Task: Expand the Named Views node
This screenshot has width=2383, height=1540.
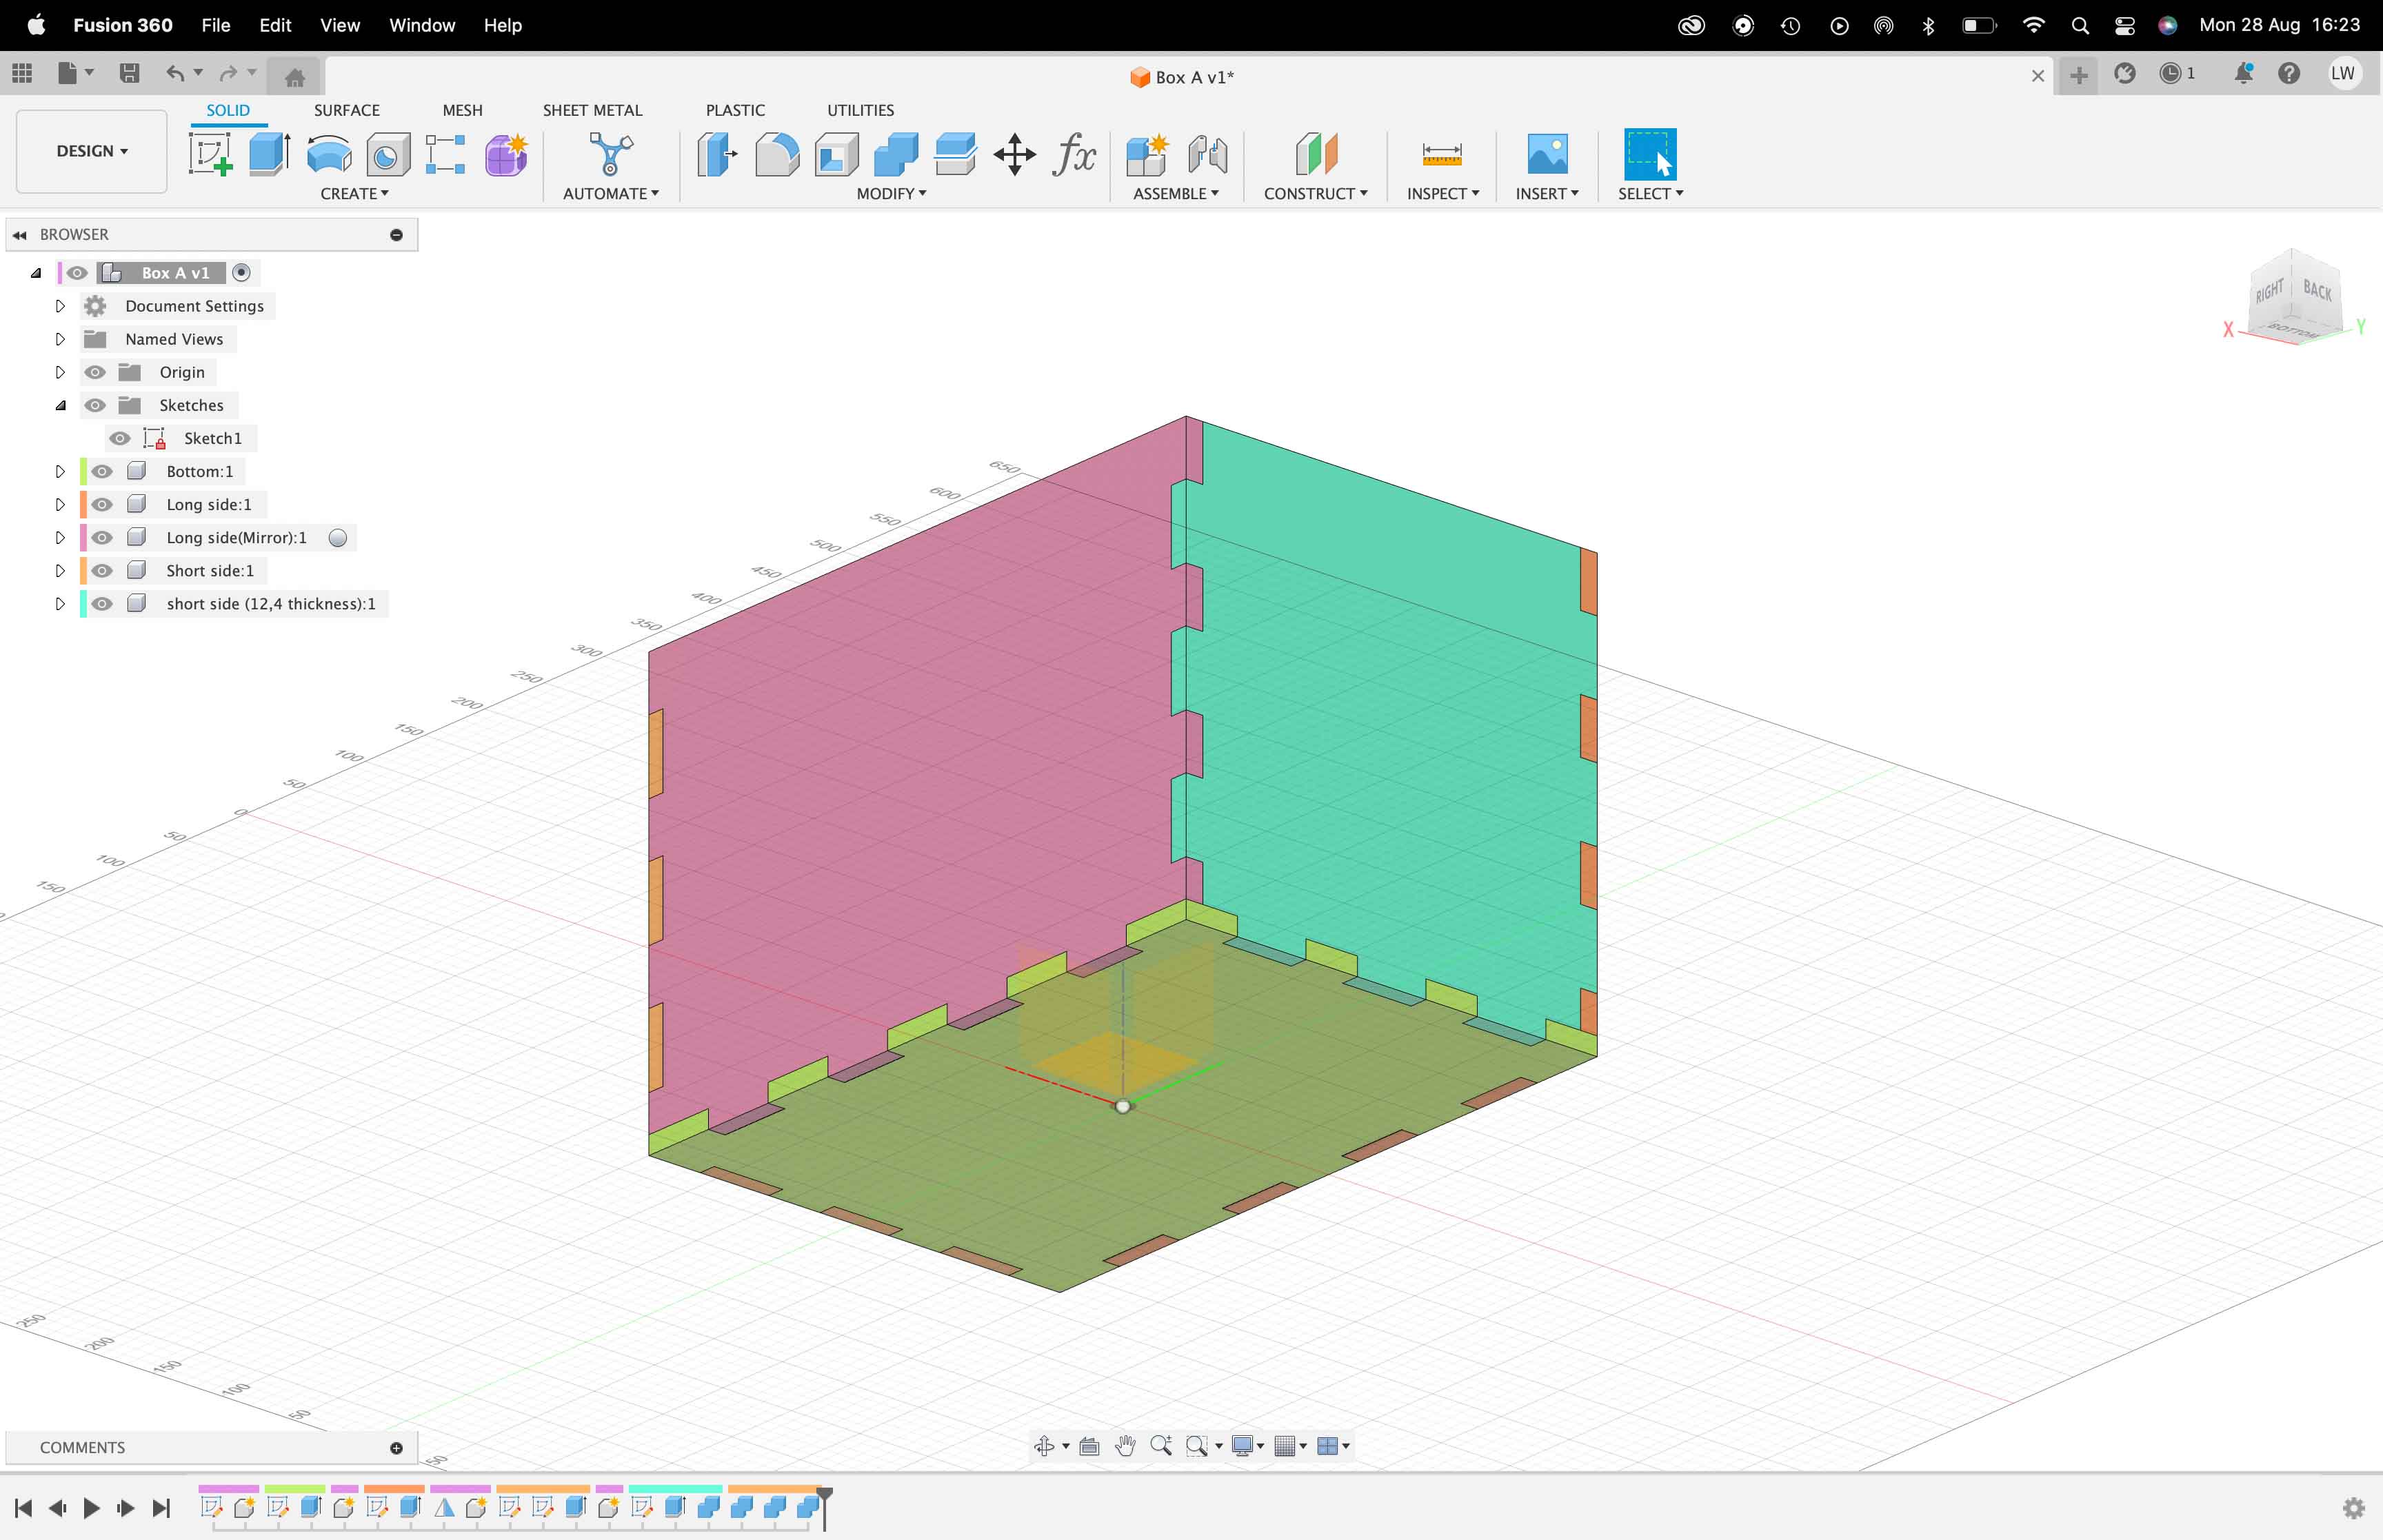Action: pyautogui.click(x=60, y=339)
